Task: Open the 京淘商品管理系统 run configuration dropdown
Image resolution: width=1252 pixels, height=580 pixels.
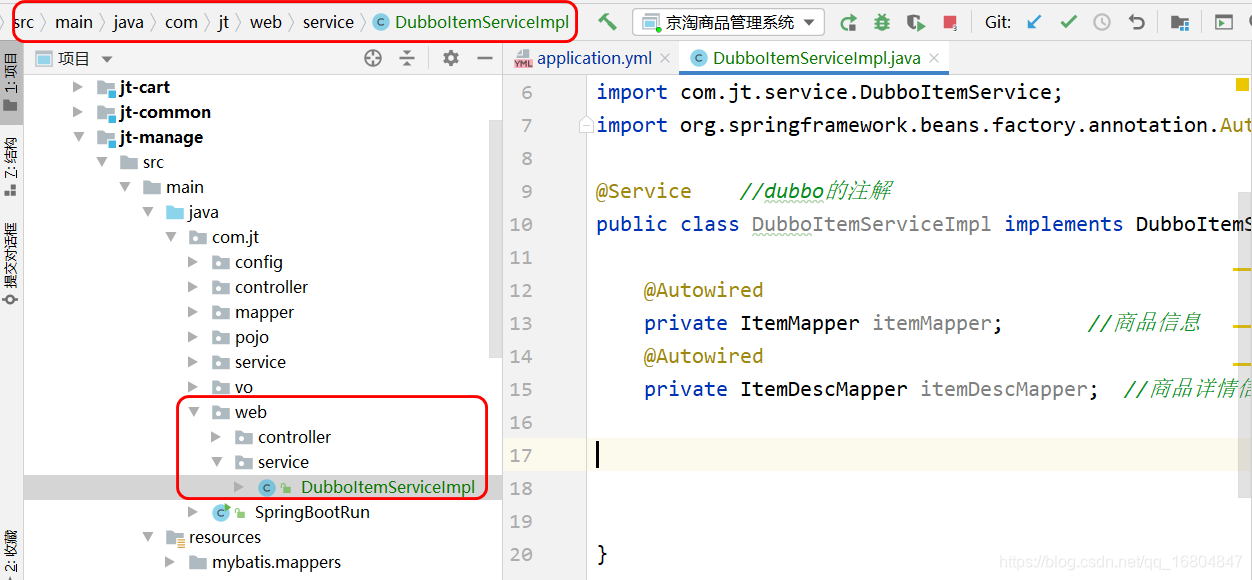Action: [x=728, y=22]
